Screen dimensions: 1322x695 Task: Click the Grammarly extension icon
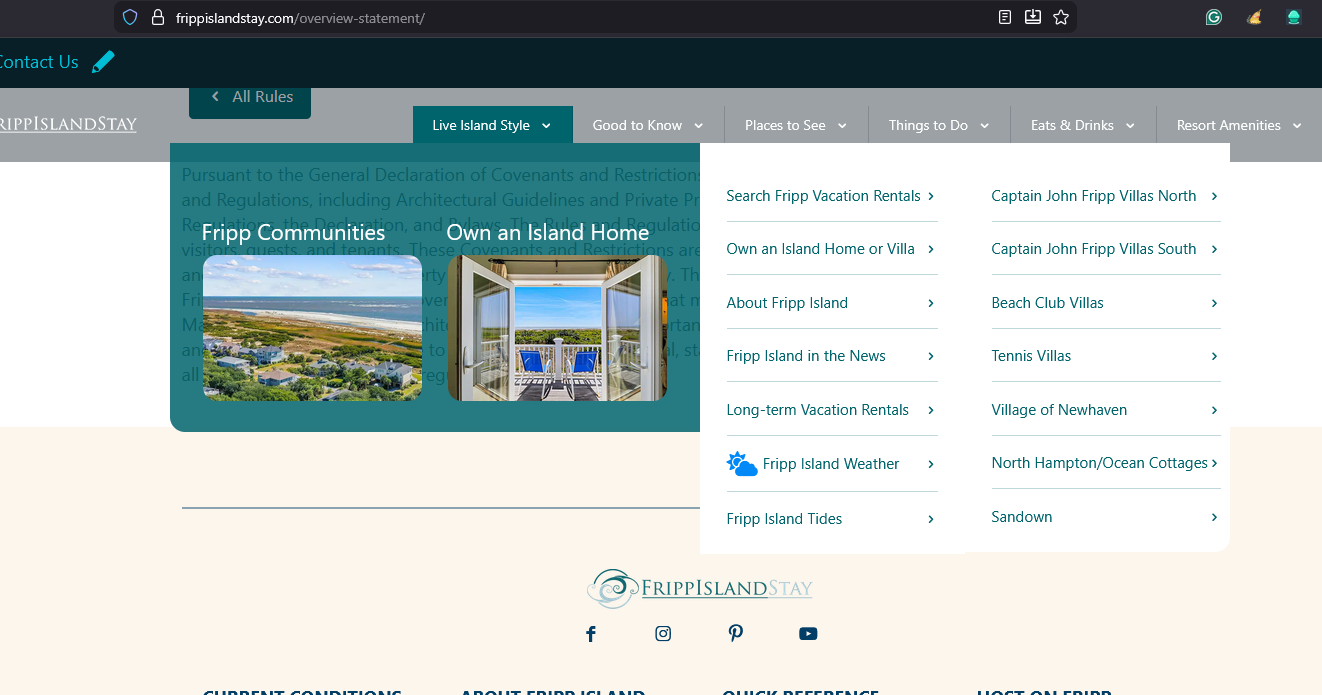(x=1214, y=17)
